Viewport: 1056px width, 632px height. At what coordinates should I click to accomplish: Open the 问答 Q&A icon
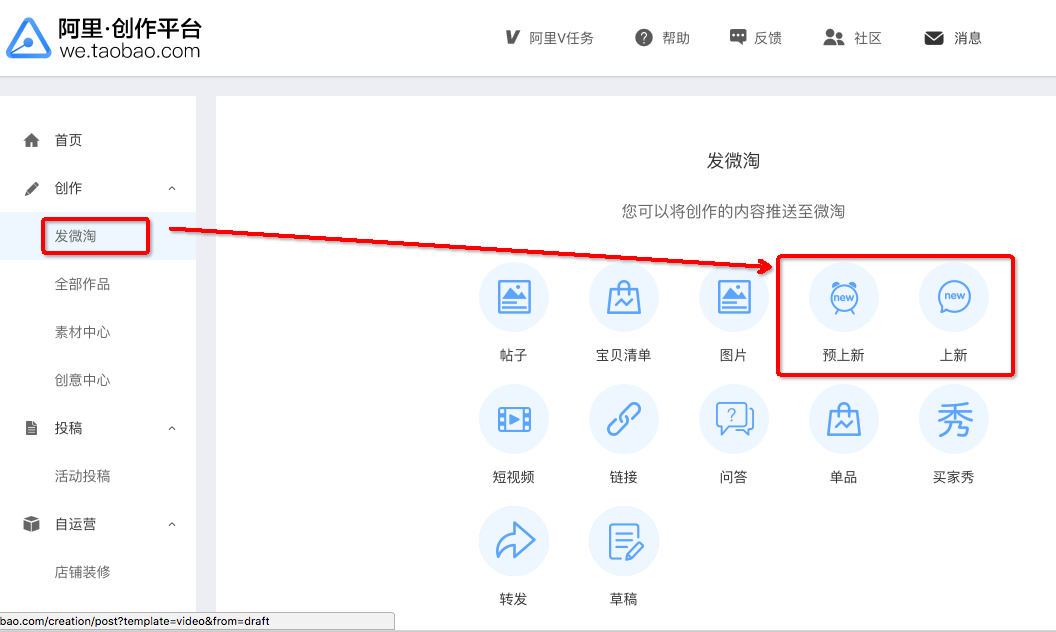[x=733, y=419]
